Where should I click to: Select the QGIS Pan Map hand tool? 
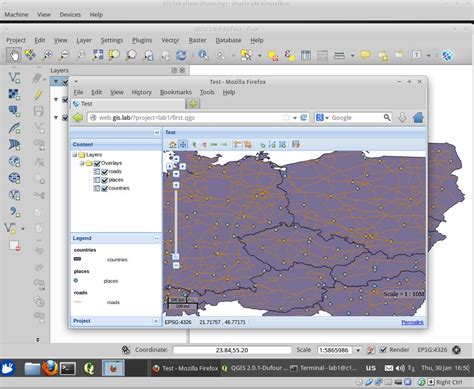pos(14,55)
